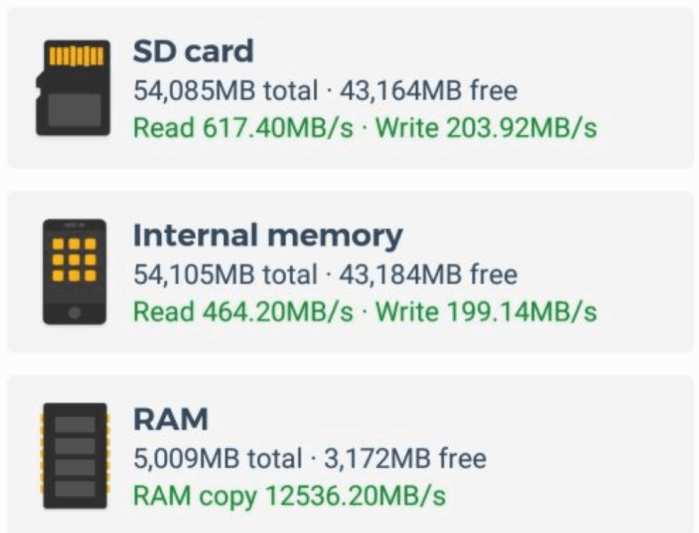Tap the RAM copy 12536.20MB/s result
Screen dimensions: 699x533
point(289,496)
